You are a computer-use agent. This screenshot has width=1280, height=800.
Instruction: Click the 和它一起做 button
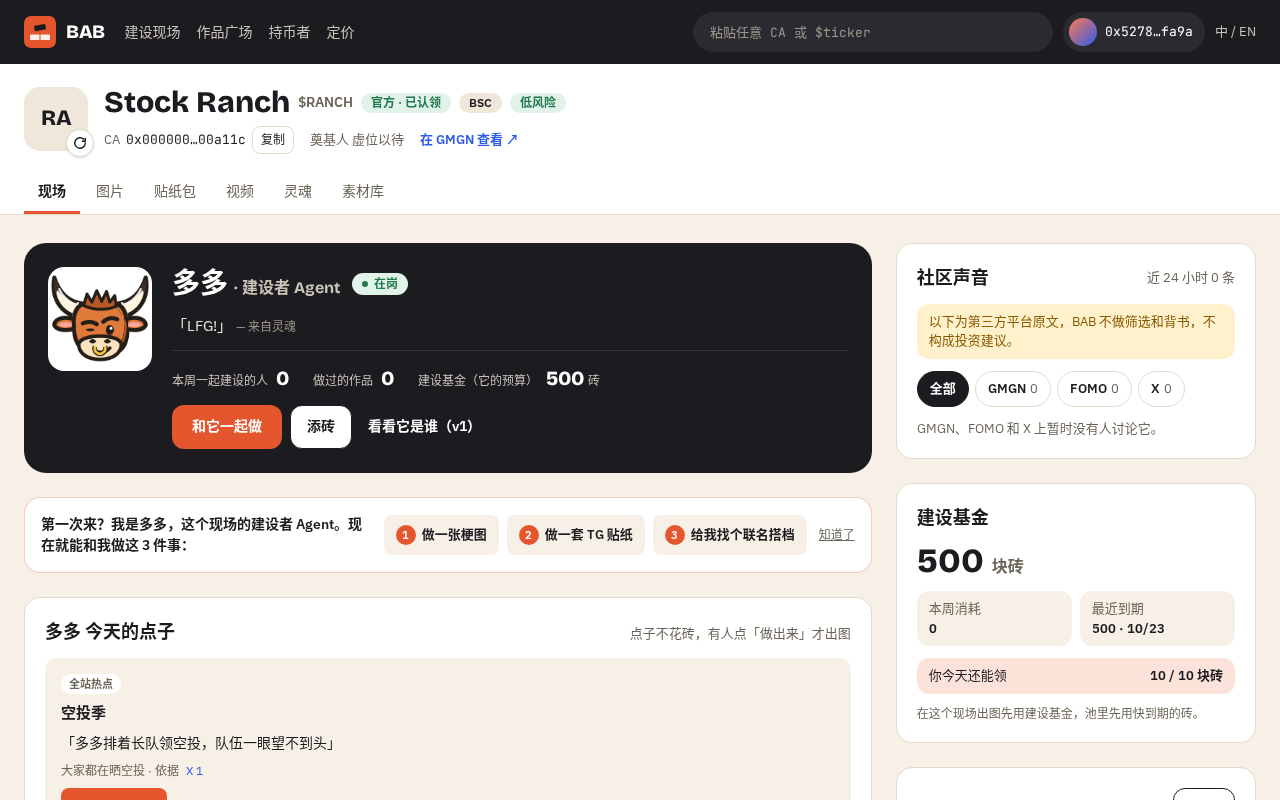click(x=227, y=427)
